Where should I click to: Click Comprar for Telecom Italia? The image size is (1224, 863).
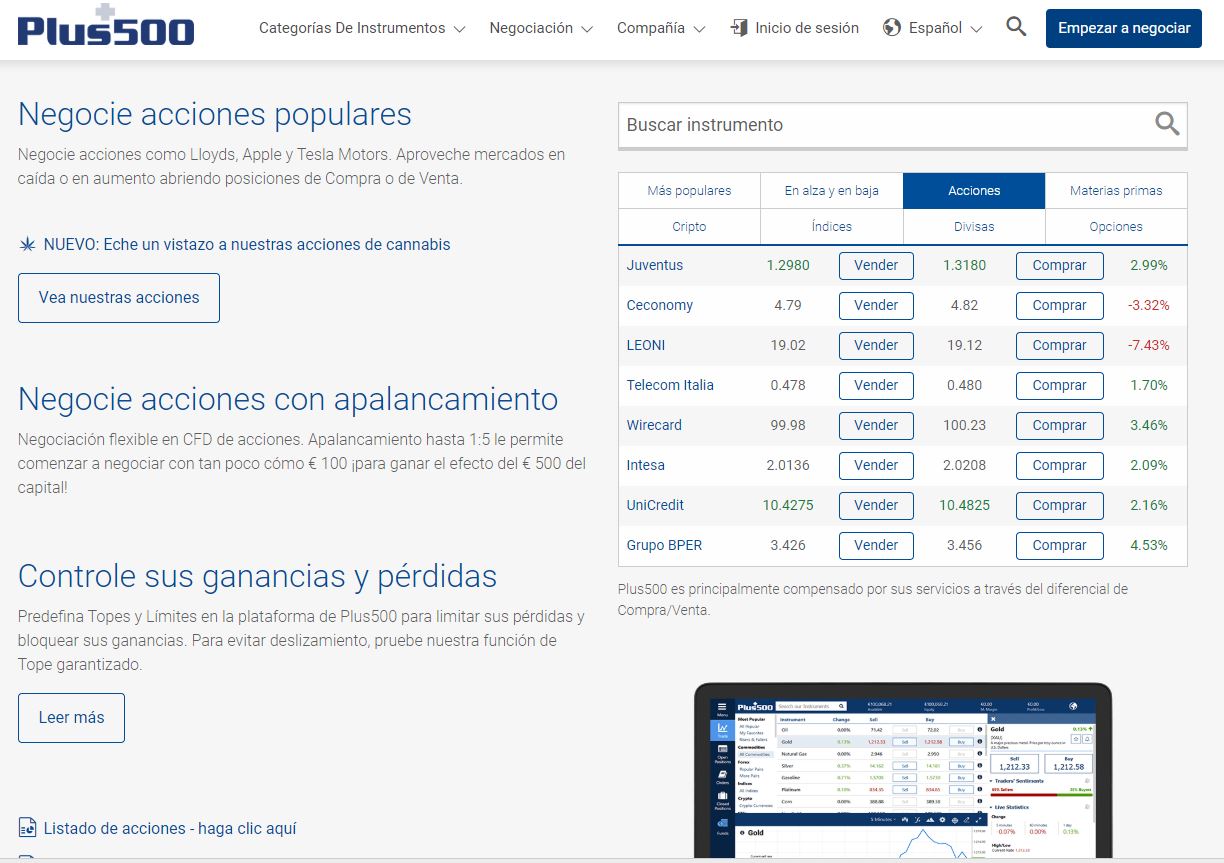tap(1060, 385)
